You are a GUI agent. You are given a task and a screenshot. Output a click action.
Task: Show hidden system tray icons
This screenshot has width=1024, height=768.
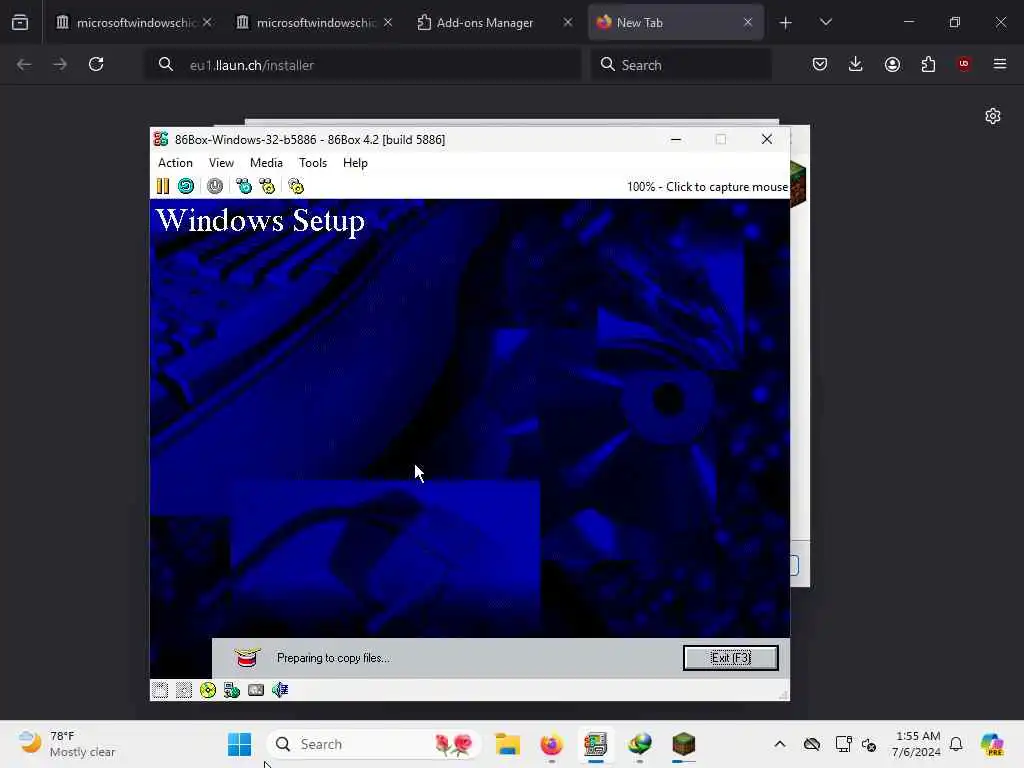(x=780, y=744)
